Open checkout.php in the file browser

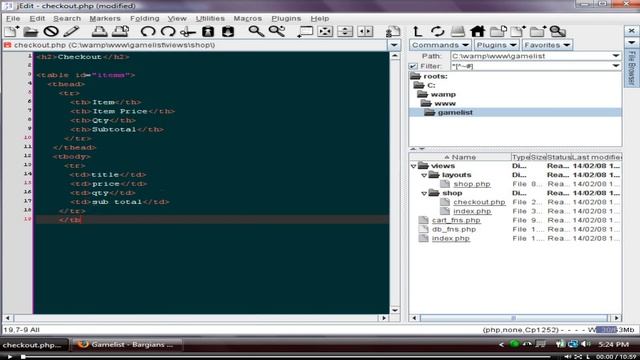pos(479,202)
